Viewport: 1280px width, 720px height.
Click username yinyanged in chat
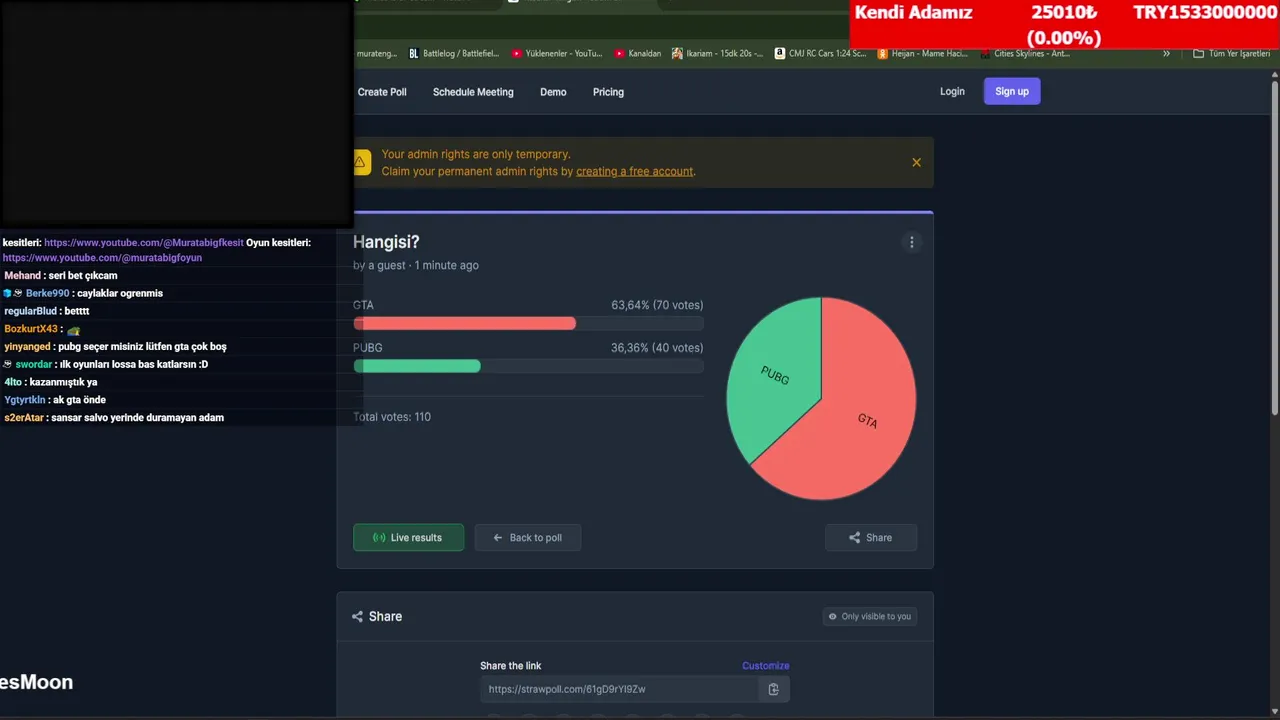coord(27,347)
